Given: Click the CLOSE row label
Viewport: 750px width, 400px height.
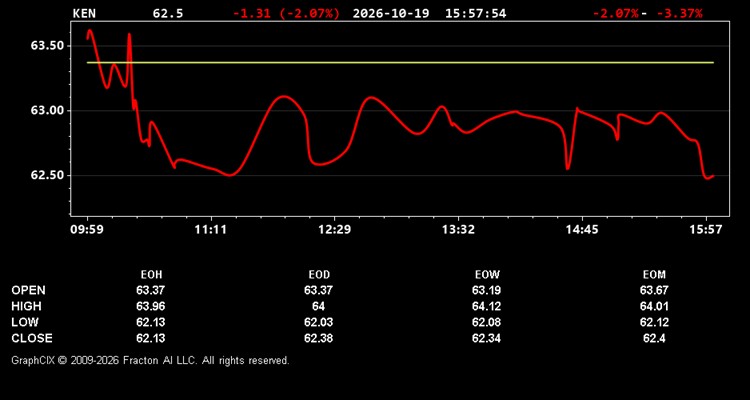Looking at the screenshot, I should (x=32, y=338).
